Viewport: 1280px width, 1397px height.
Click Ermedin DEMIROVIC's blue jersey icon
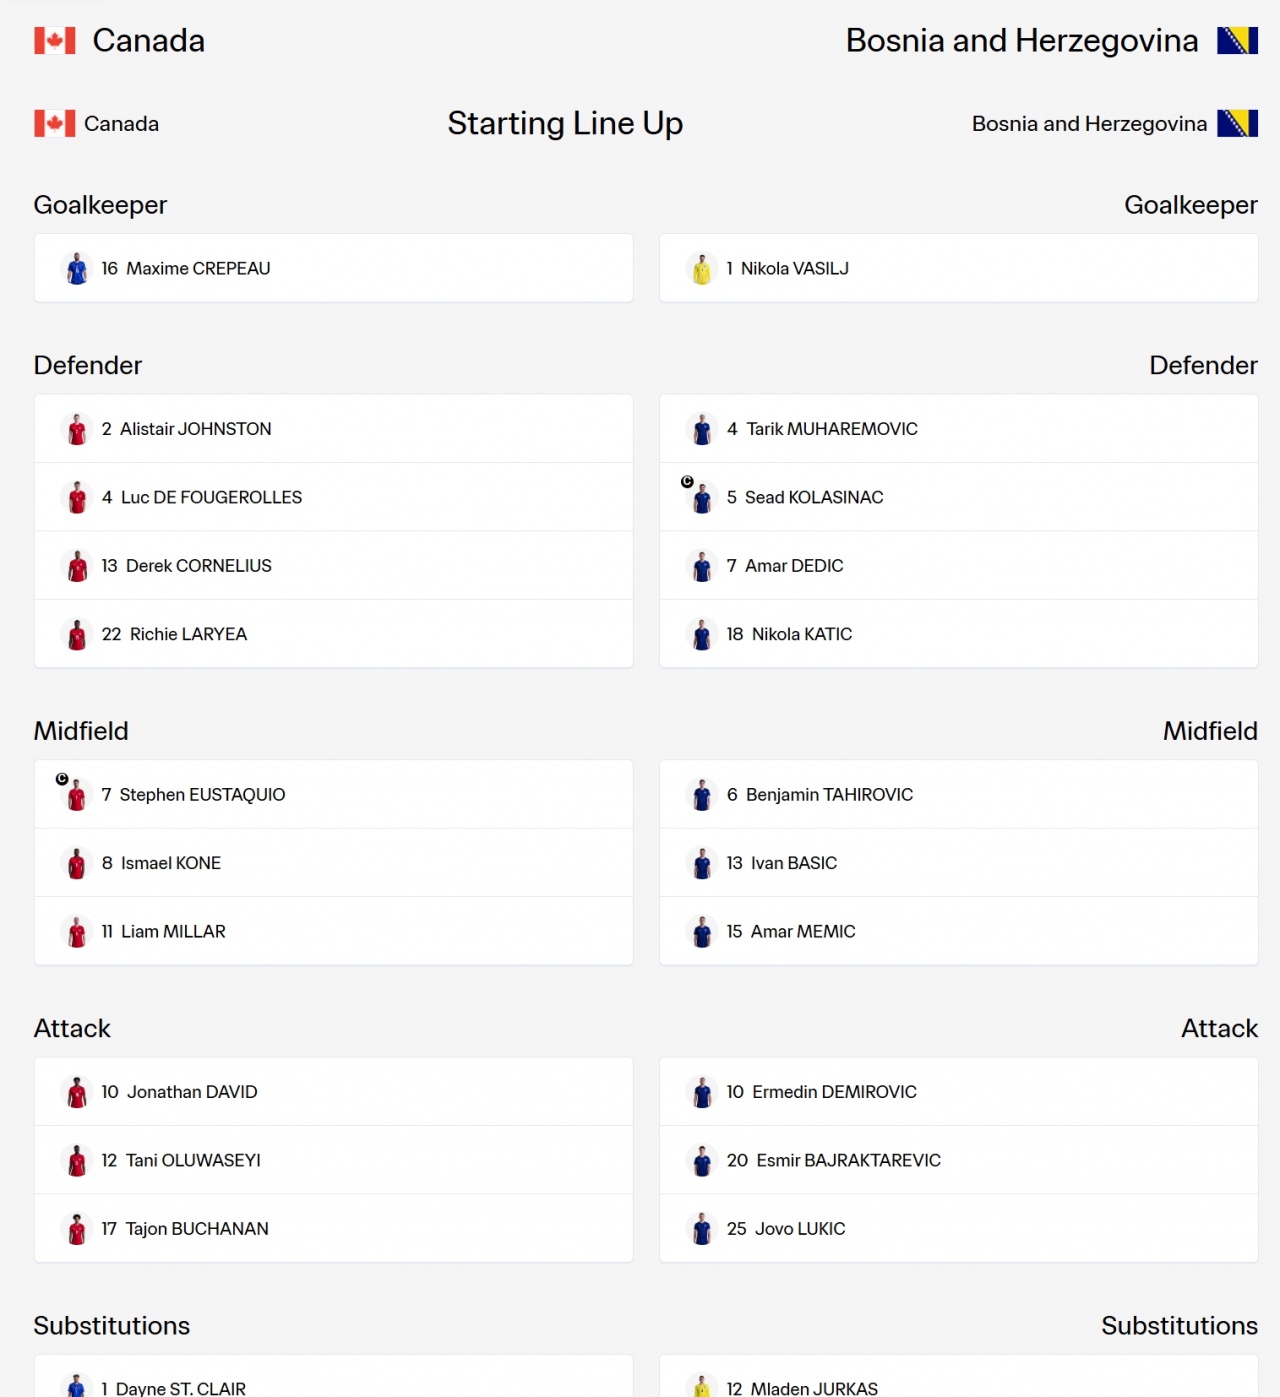(702, 1092)
